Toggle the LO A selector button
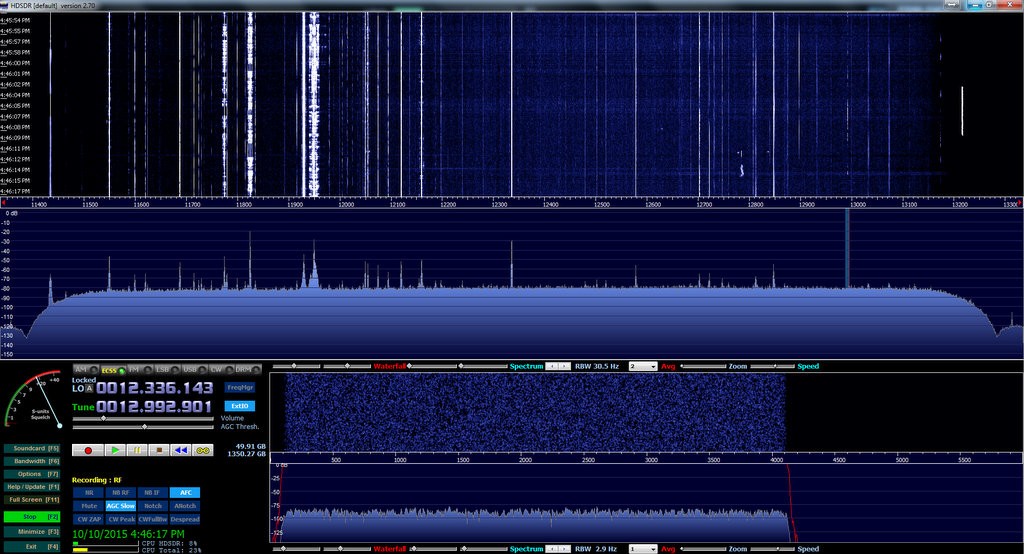This screenshot has height=554, width=1024. (89, 389)
